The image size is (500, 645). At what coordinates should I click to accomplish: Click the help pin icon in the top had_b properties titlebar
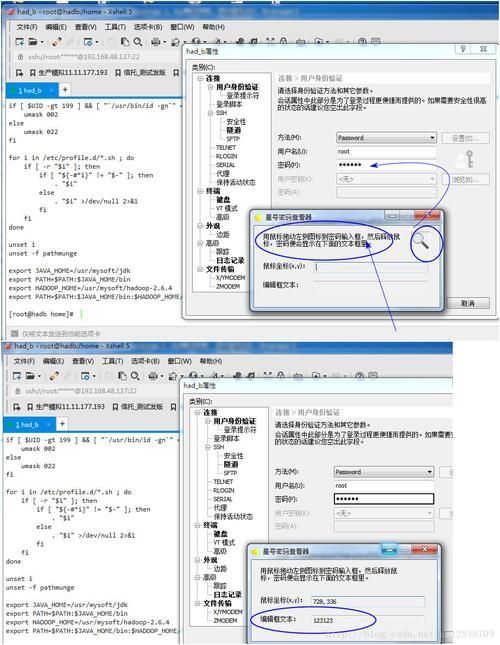(x=463, y=49)
